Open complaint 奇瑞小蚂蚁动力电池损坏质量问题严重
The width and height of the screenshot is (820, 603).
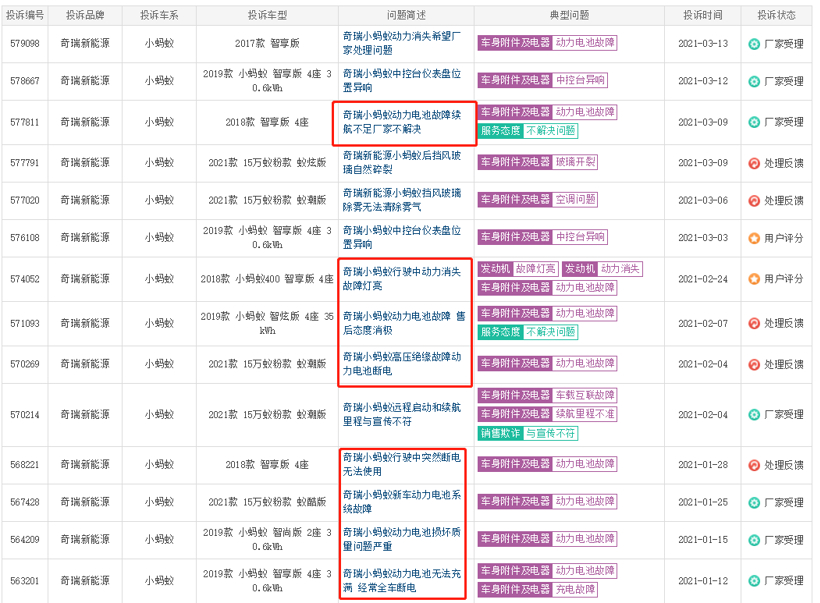402,539
